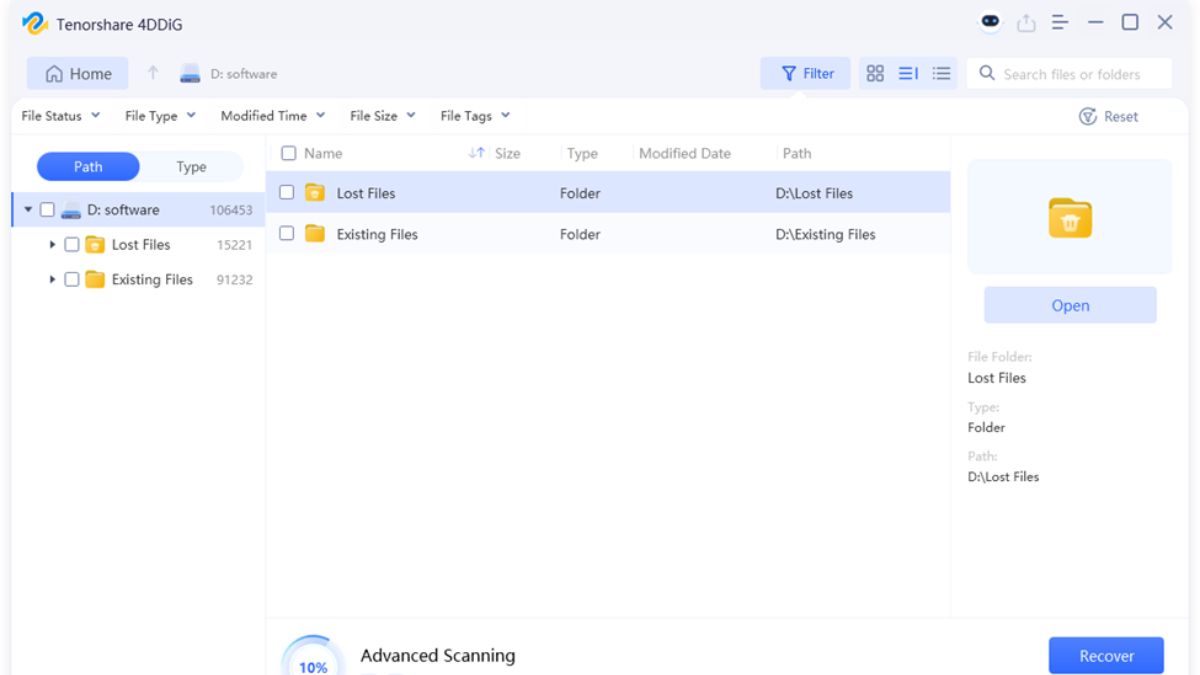The image size is (1200, 675).
Task: Click the large folder preview thumbnail
Action: point(1070,217)
